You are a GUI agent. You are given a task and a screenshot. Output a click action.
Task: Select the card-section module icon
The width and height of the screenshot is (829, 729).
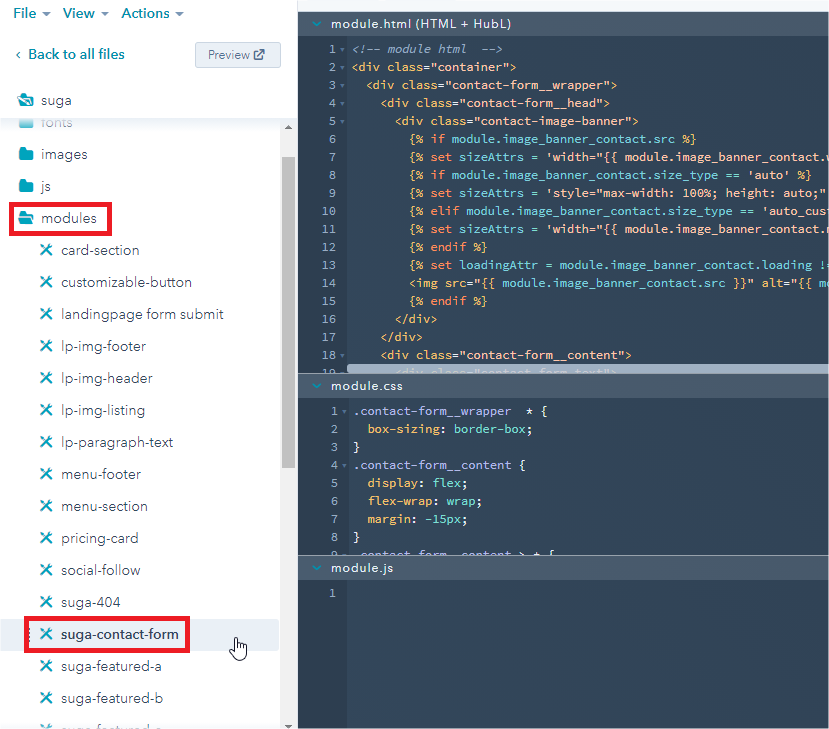(45, 250)
